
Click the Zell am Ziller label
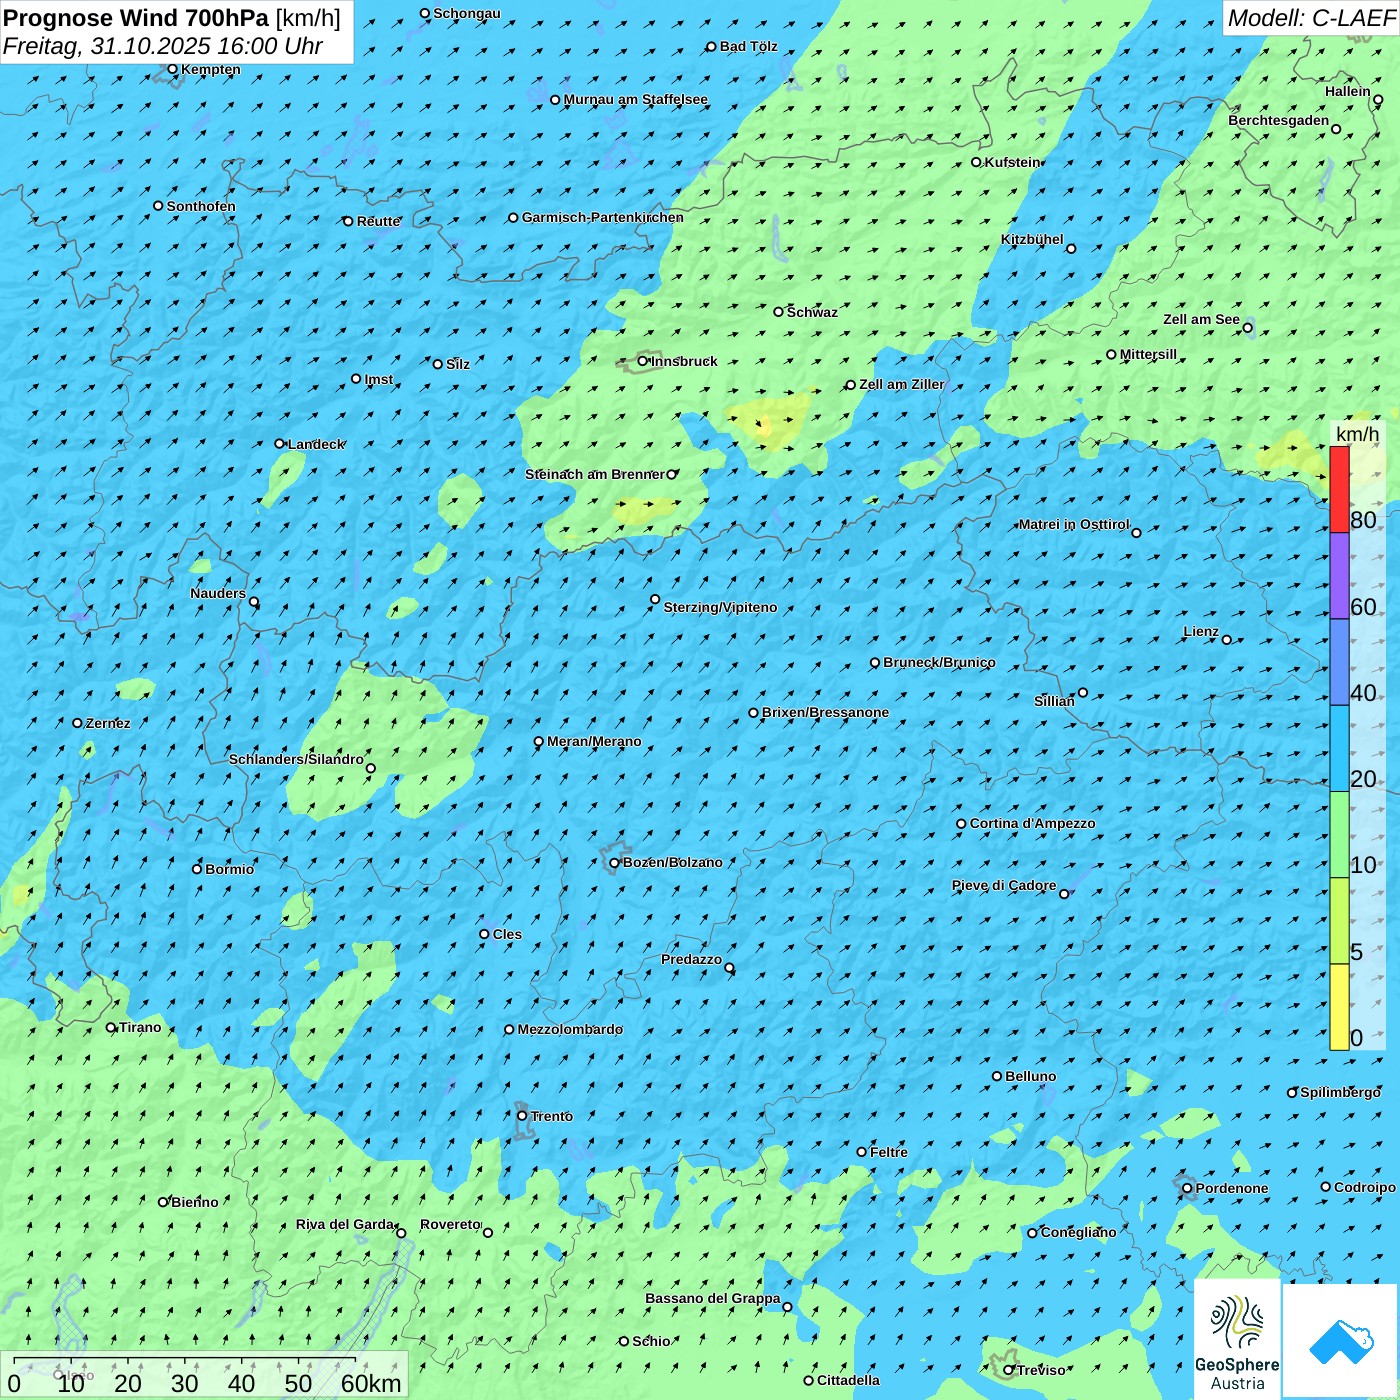[901, 384]
